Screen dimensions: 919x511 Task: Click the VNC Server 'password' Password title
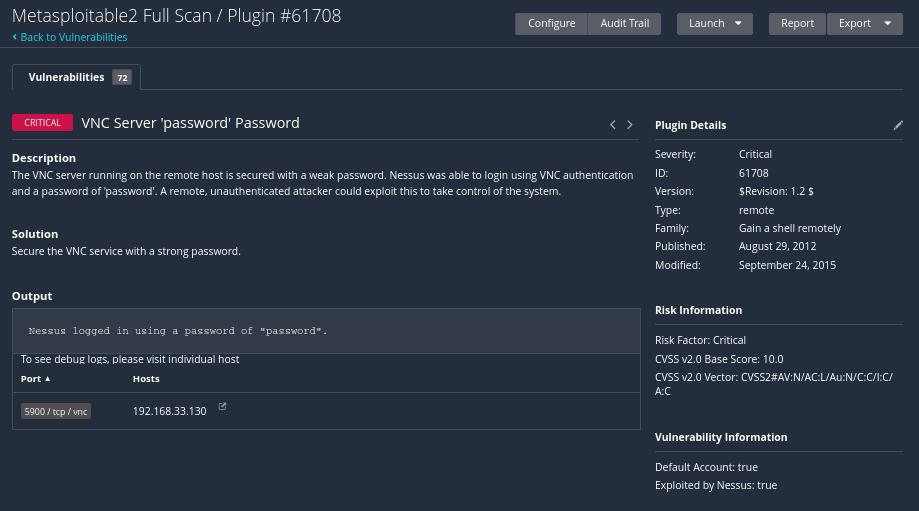(190, 123)
